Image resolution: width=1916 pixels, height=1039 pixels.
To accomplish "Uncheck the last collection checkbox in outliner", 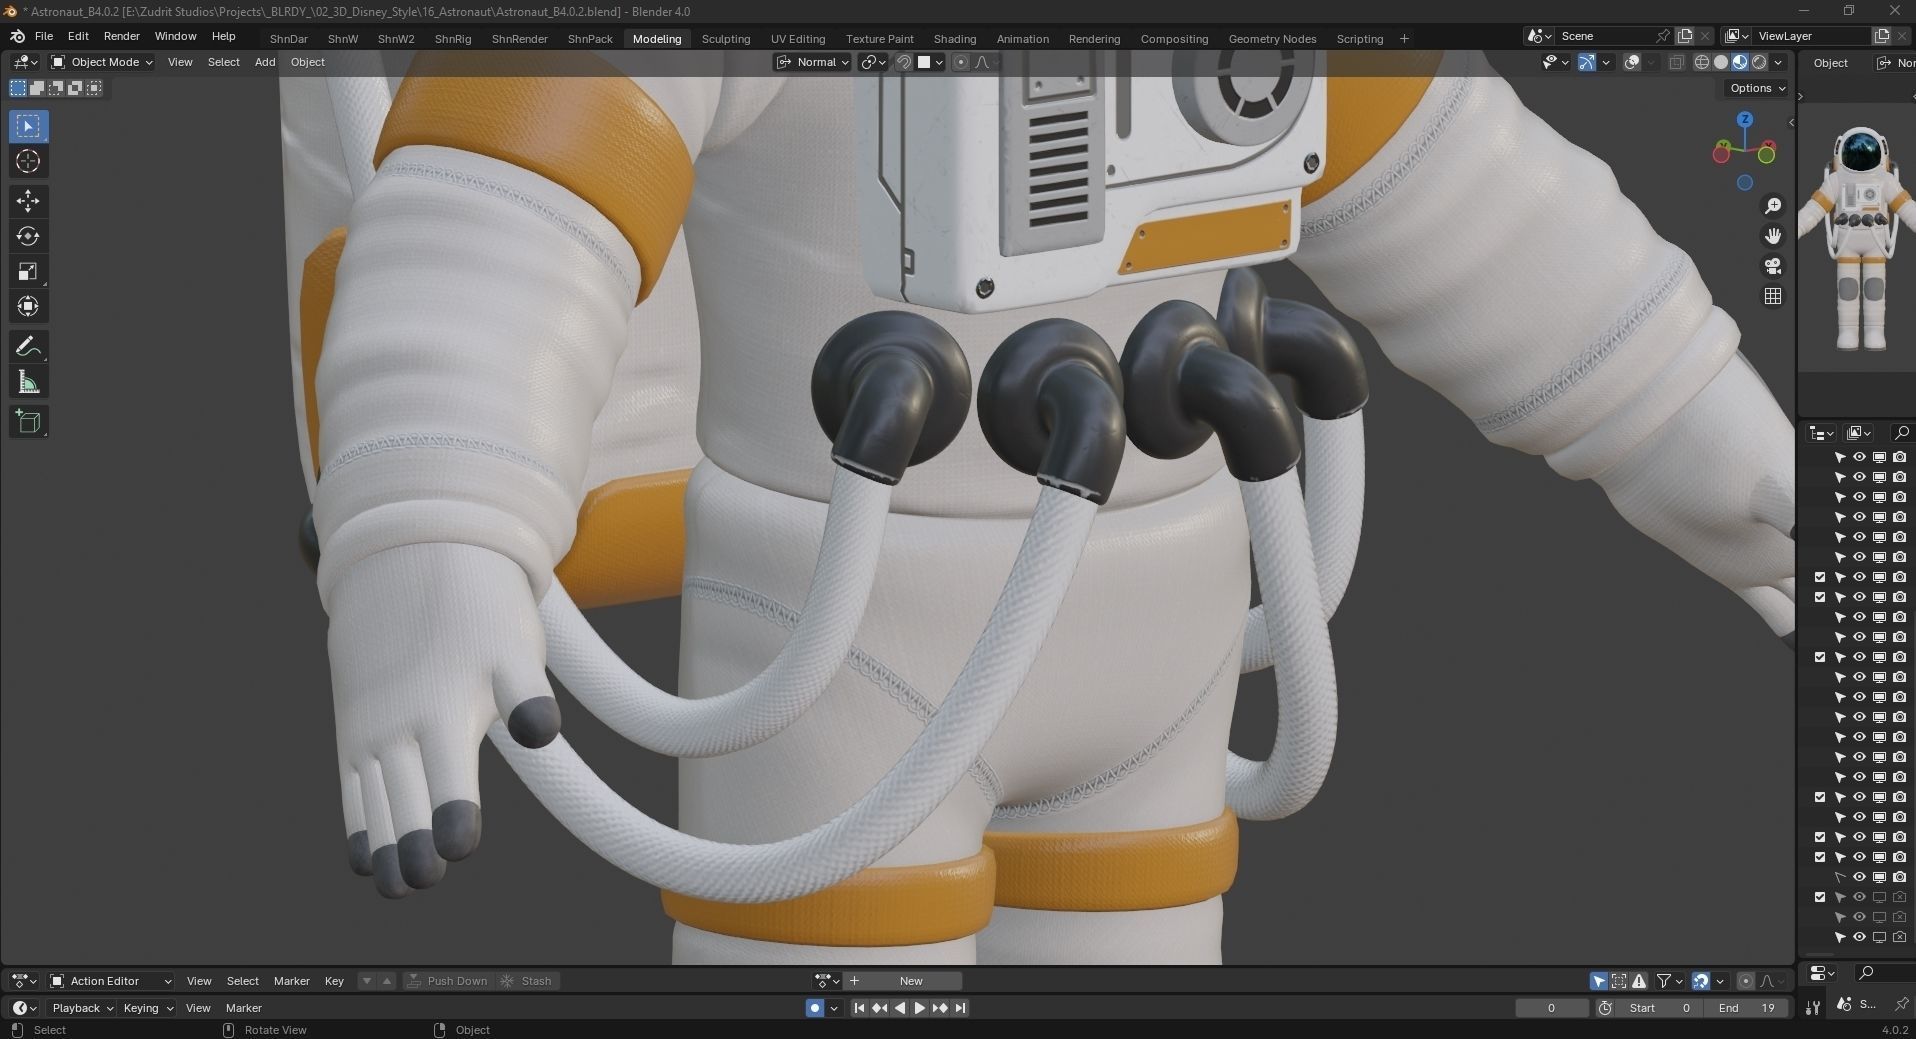I will pos(1820,897).
